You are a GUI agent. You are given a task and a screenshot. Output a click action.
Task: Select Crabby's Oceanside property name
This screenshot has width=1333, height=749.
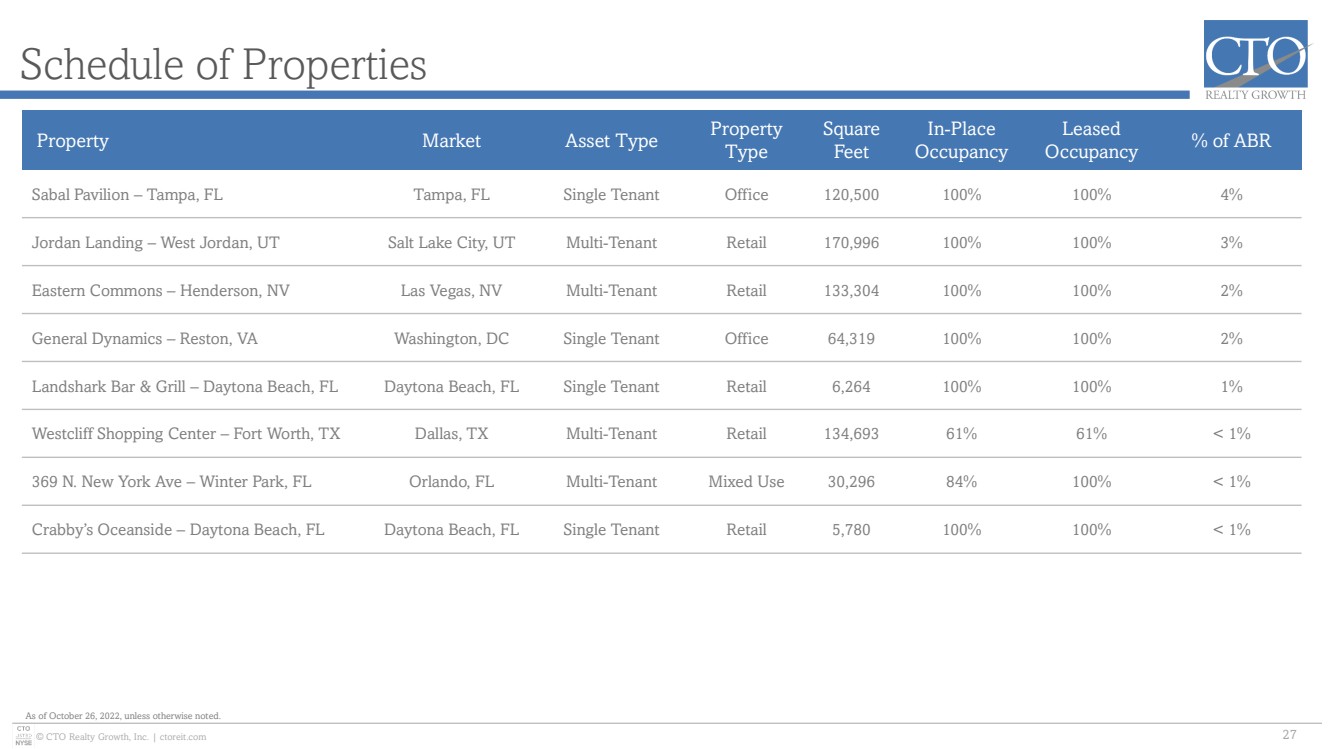point(178,530)
